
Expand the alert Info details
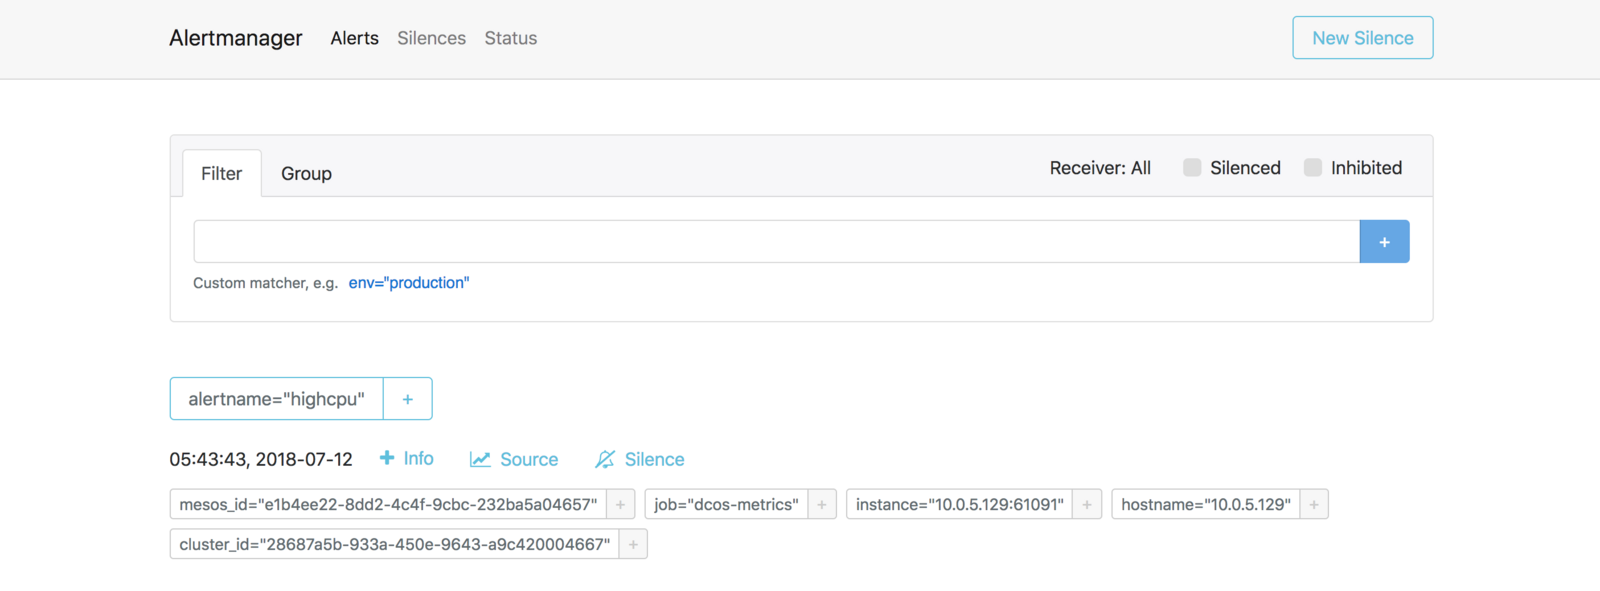click(x=407, y=458)
